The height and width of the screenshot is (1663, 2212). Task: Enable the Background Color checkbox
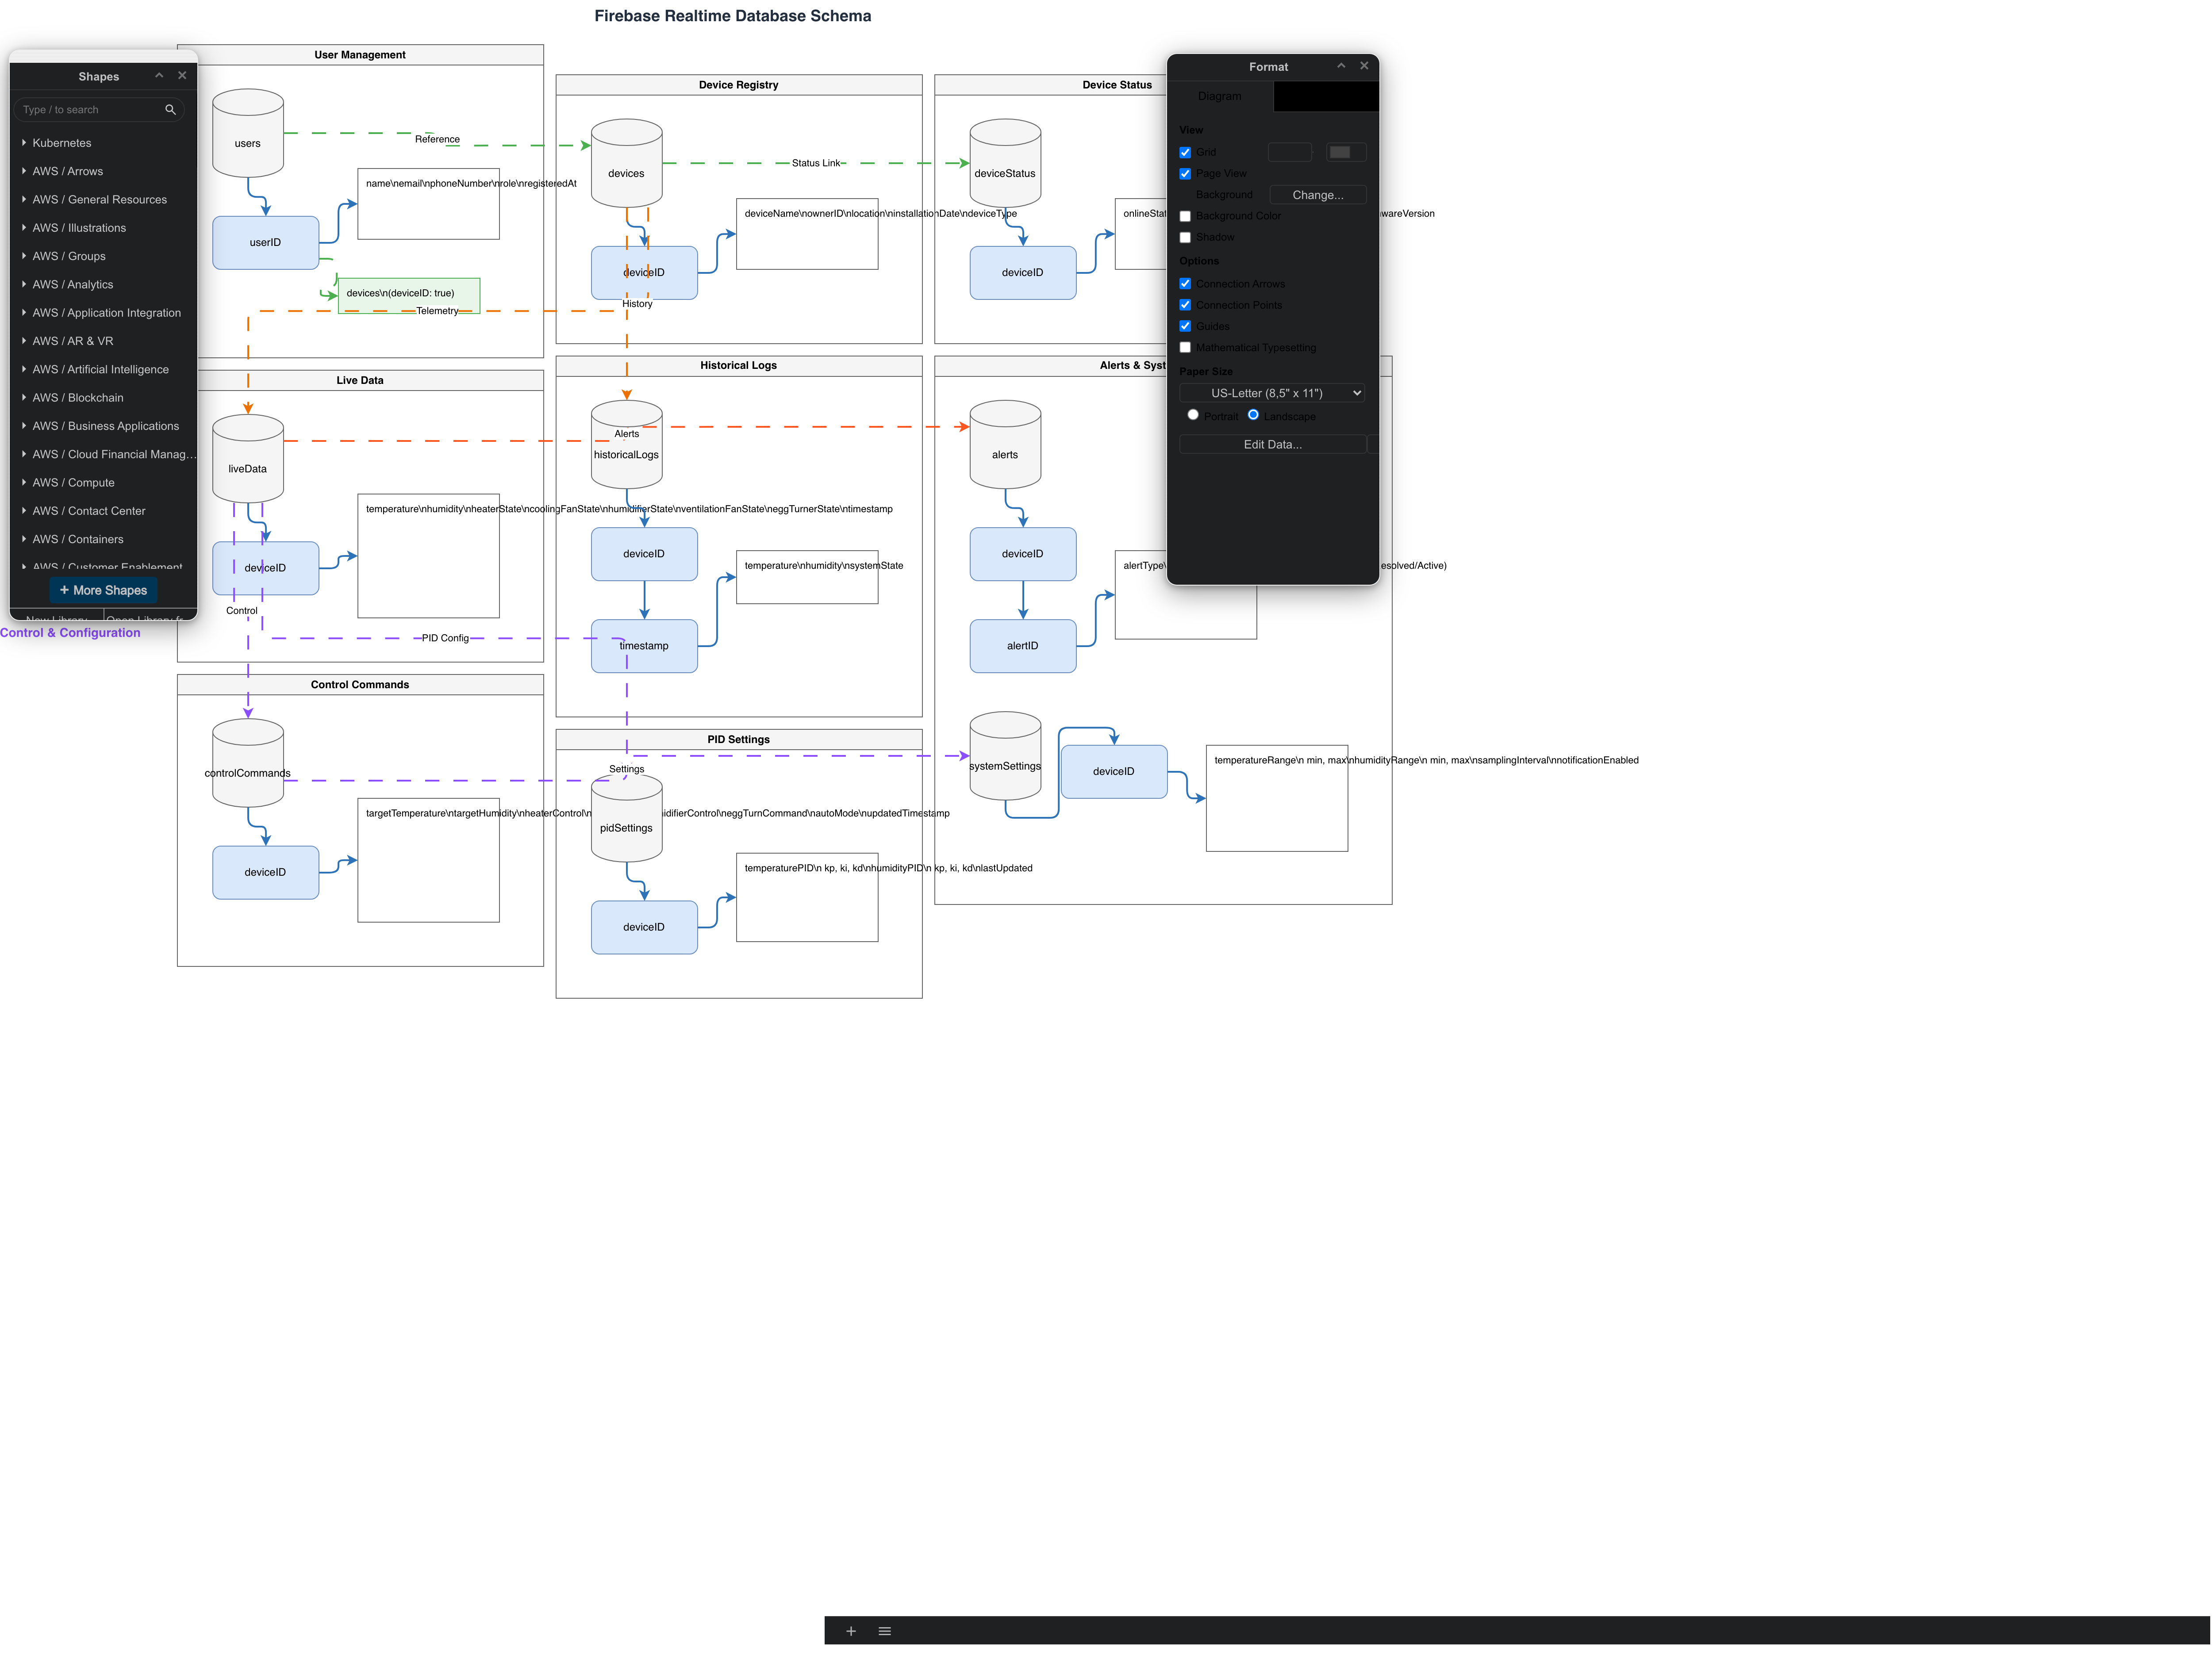(x=1185, y=216)
